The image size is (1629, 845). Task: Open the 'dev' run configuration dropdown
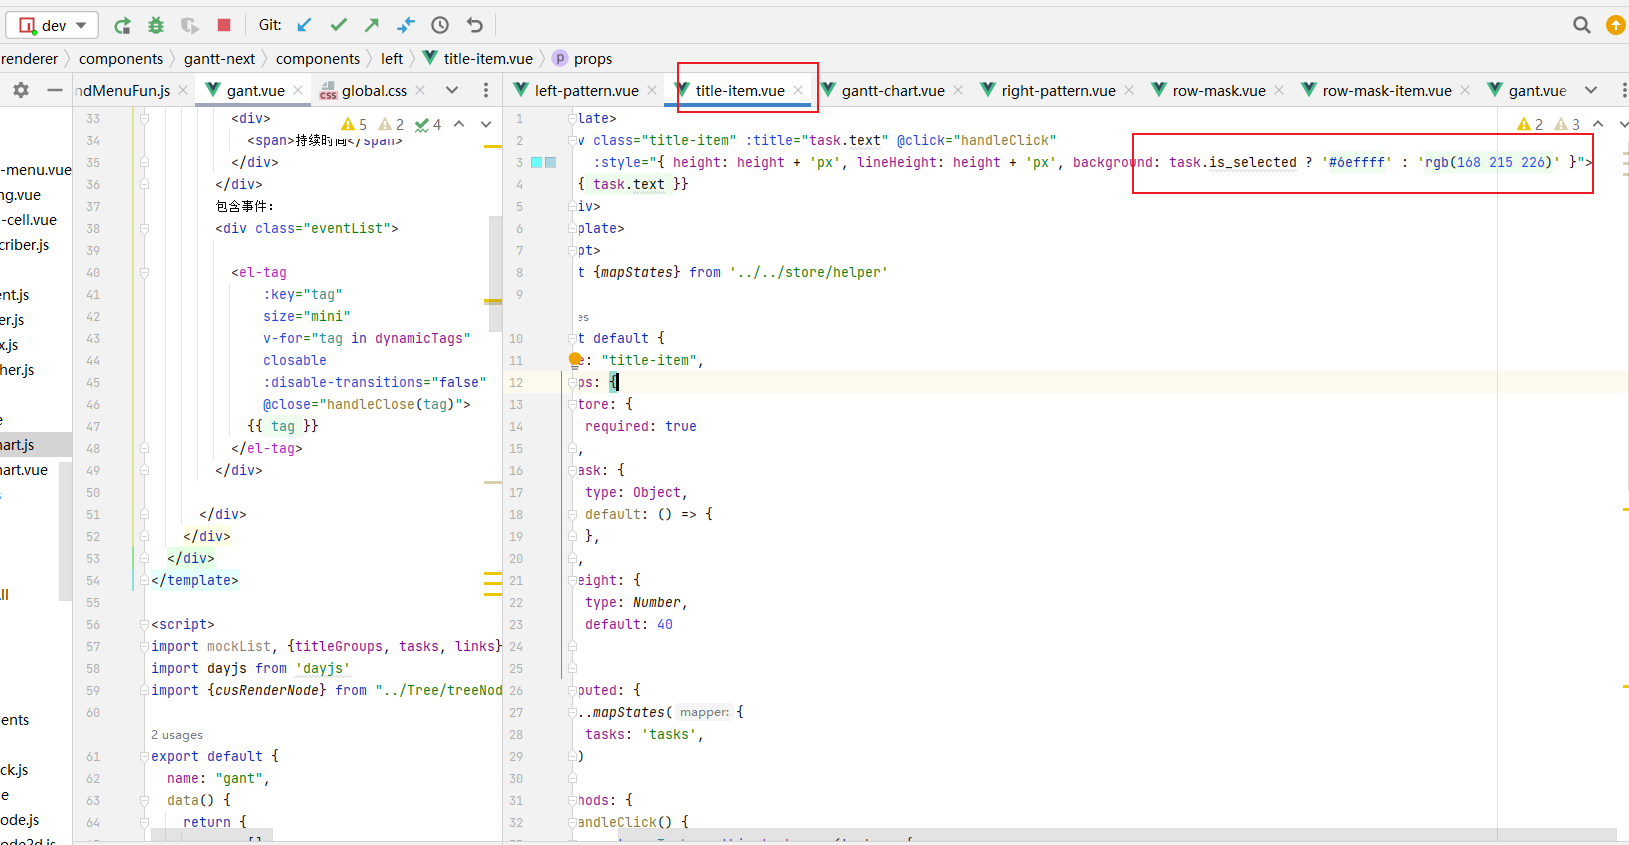54,25
